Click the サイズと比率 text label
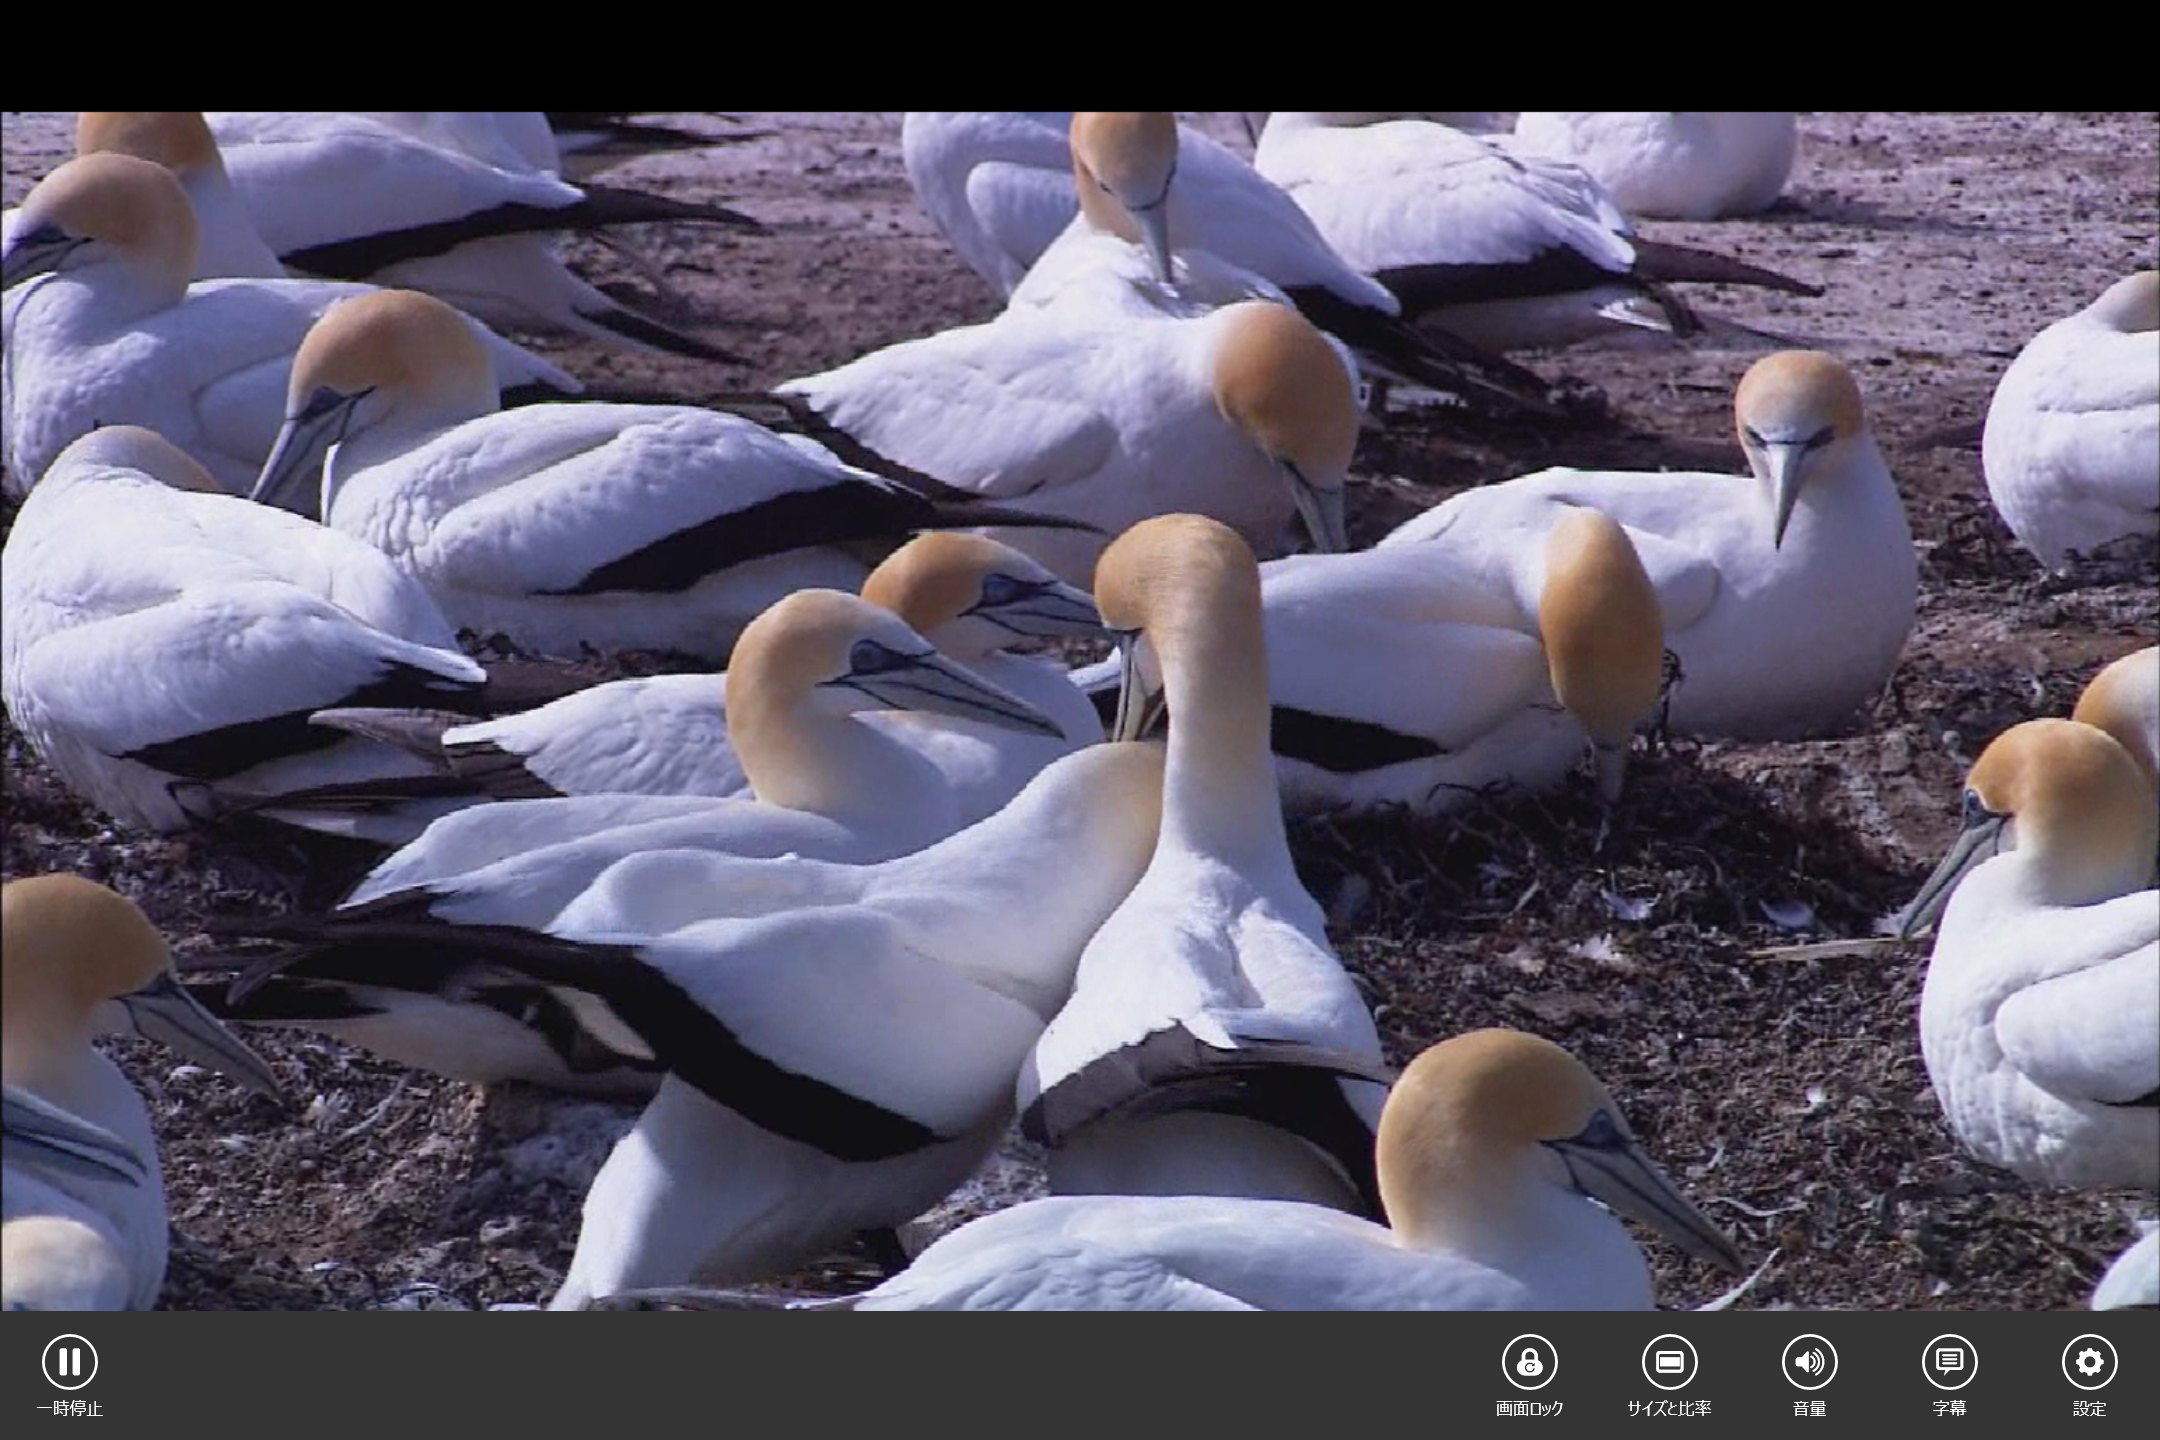This screenshot has height=1440, width=2160. click(1669, 1409)
